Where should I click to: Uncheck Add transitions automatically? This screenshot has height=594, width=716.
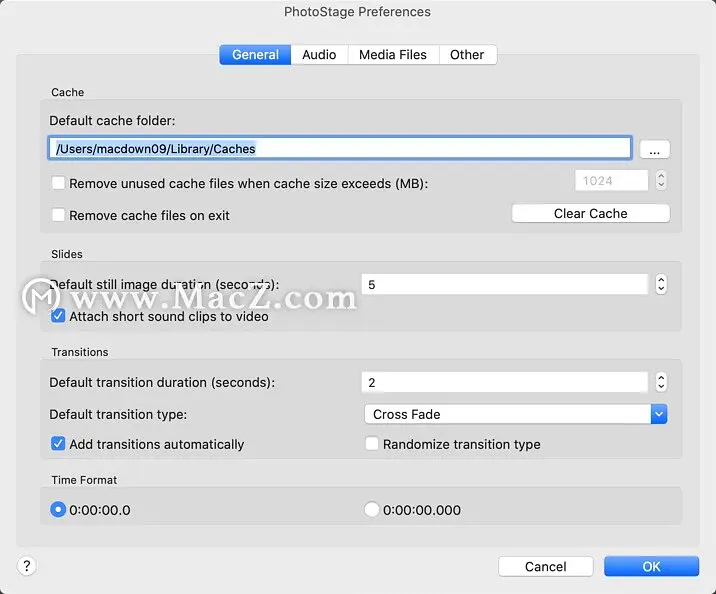[x=58, y=443]
